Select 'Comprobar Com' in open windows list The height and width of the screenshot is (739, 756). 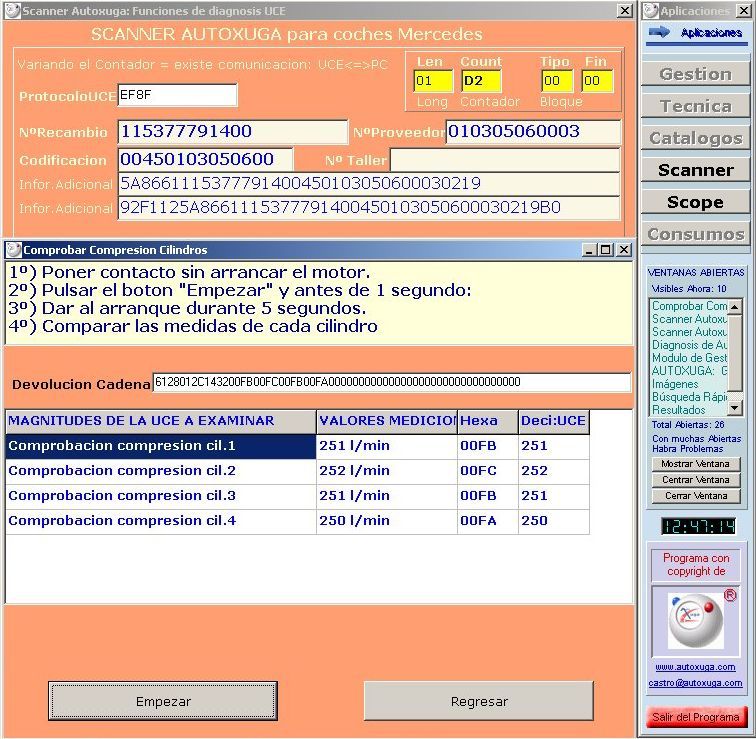(689, 306)
